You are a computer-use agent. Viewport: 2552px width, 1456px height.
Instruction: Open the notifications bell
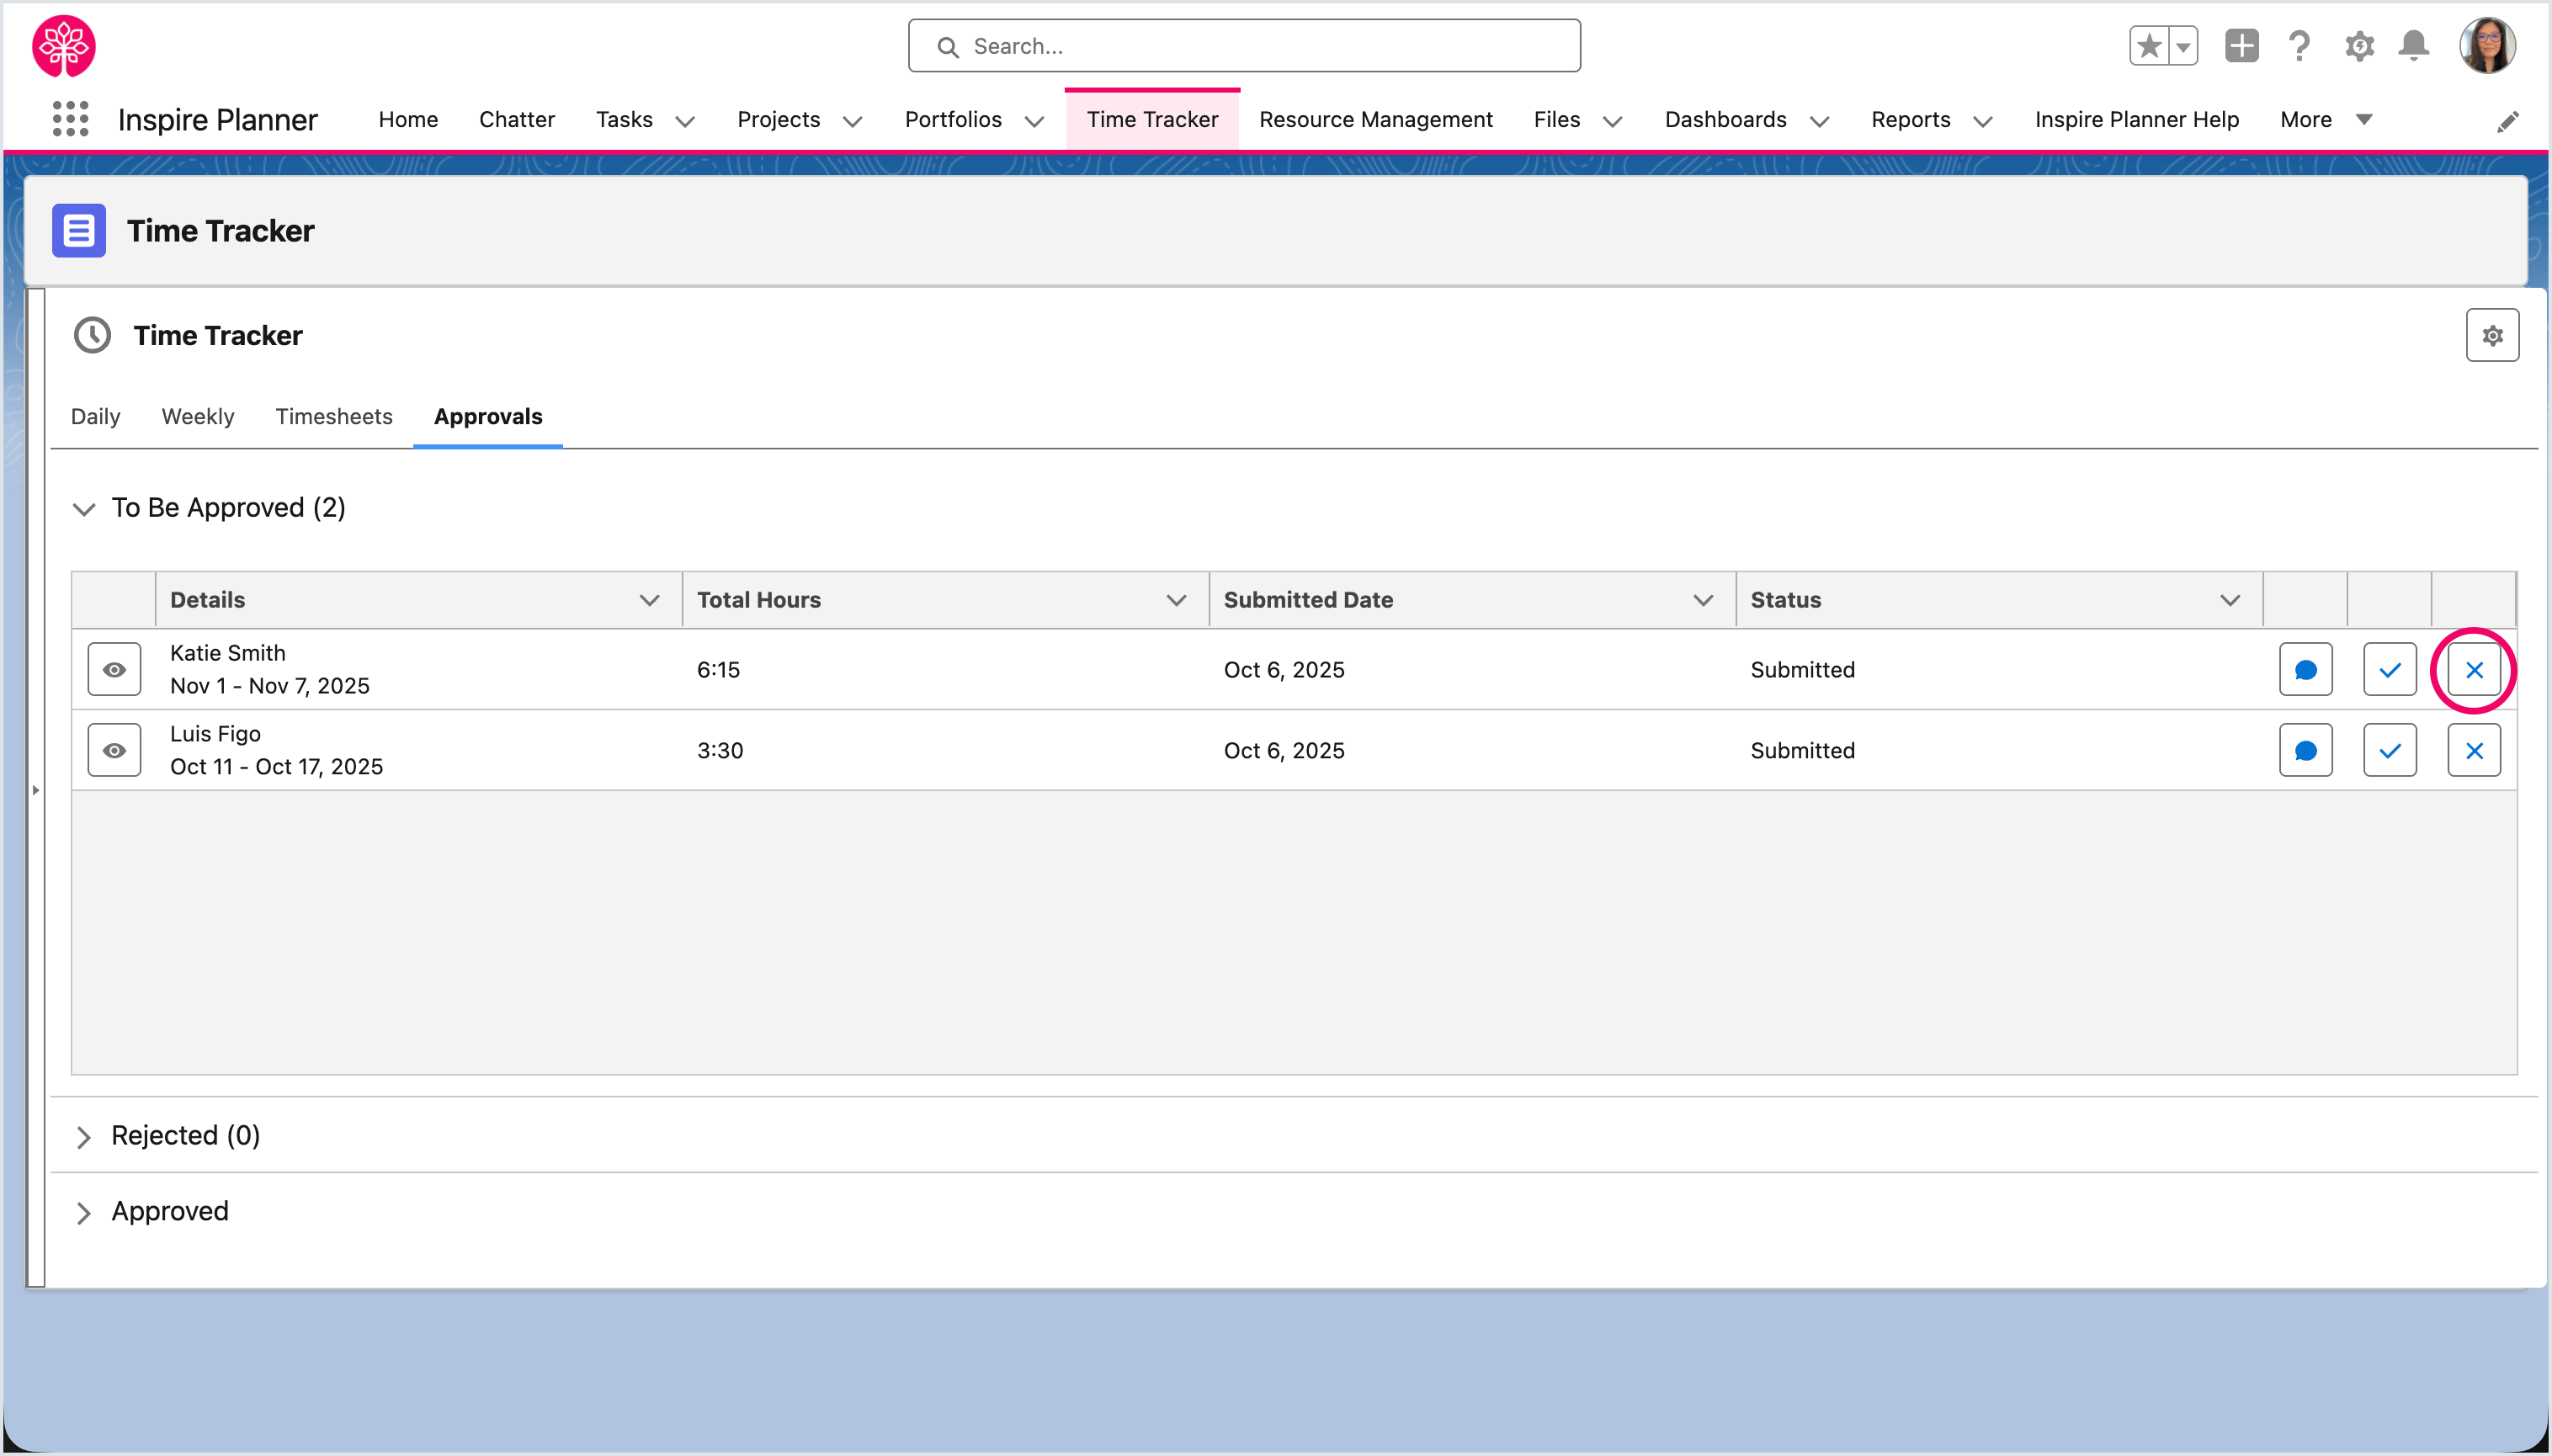[x=2413, y=46]
